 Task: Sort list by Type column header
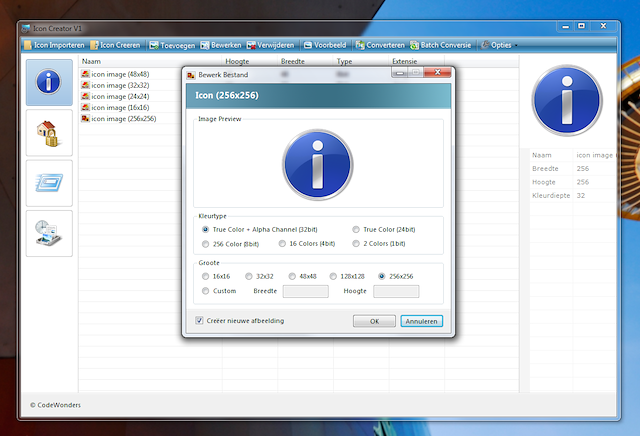(361, 61)
